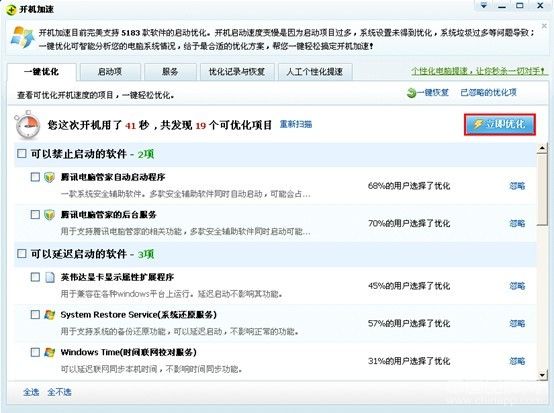Click the 全不选 deselect all link

pos(59,392)
